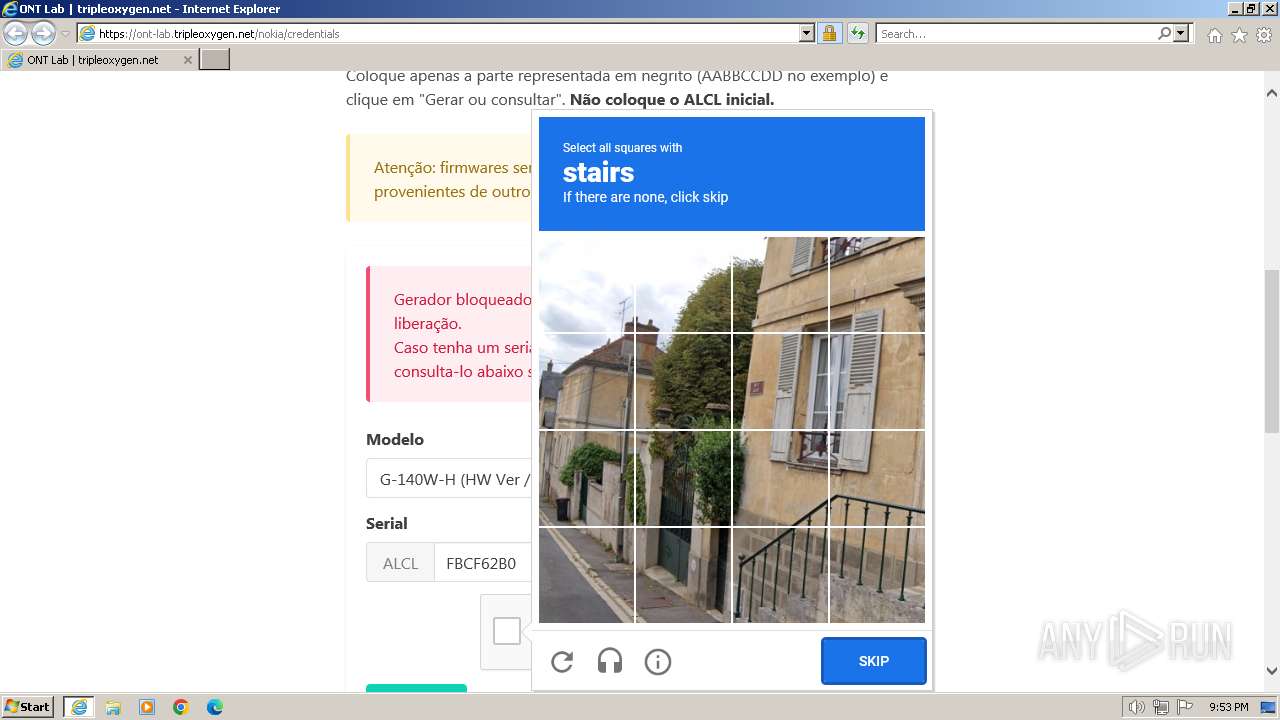Click the scrollbar down arrow
The height and width of the screenshot is (720, 1280).
(x=1272, y=672)
